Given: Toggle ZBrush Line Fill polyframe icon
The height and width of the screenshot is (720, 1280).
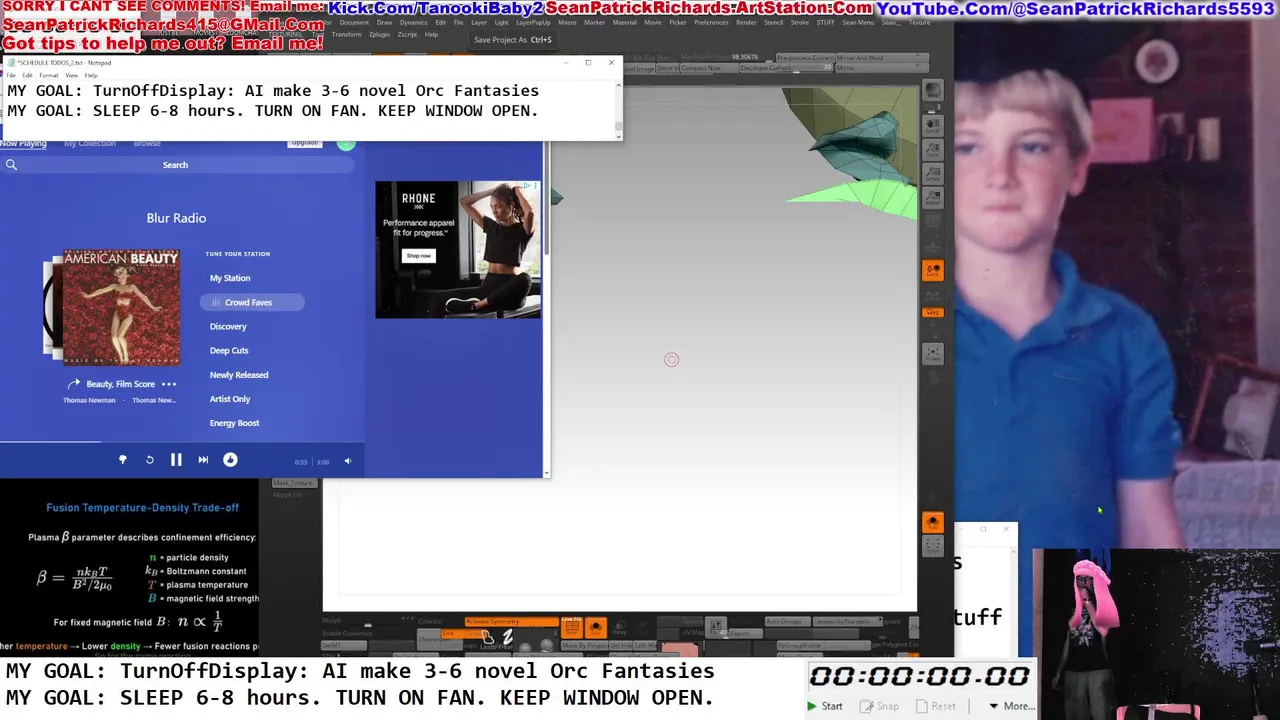Looking at the screenshot, I should 572,627.
